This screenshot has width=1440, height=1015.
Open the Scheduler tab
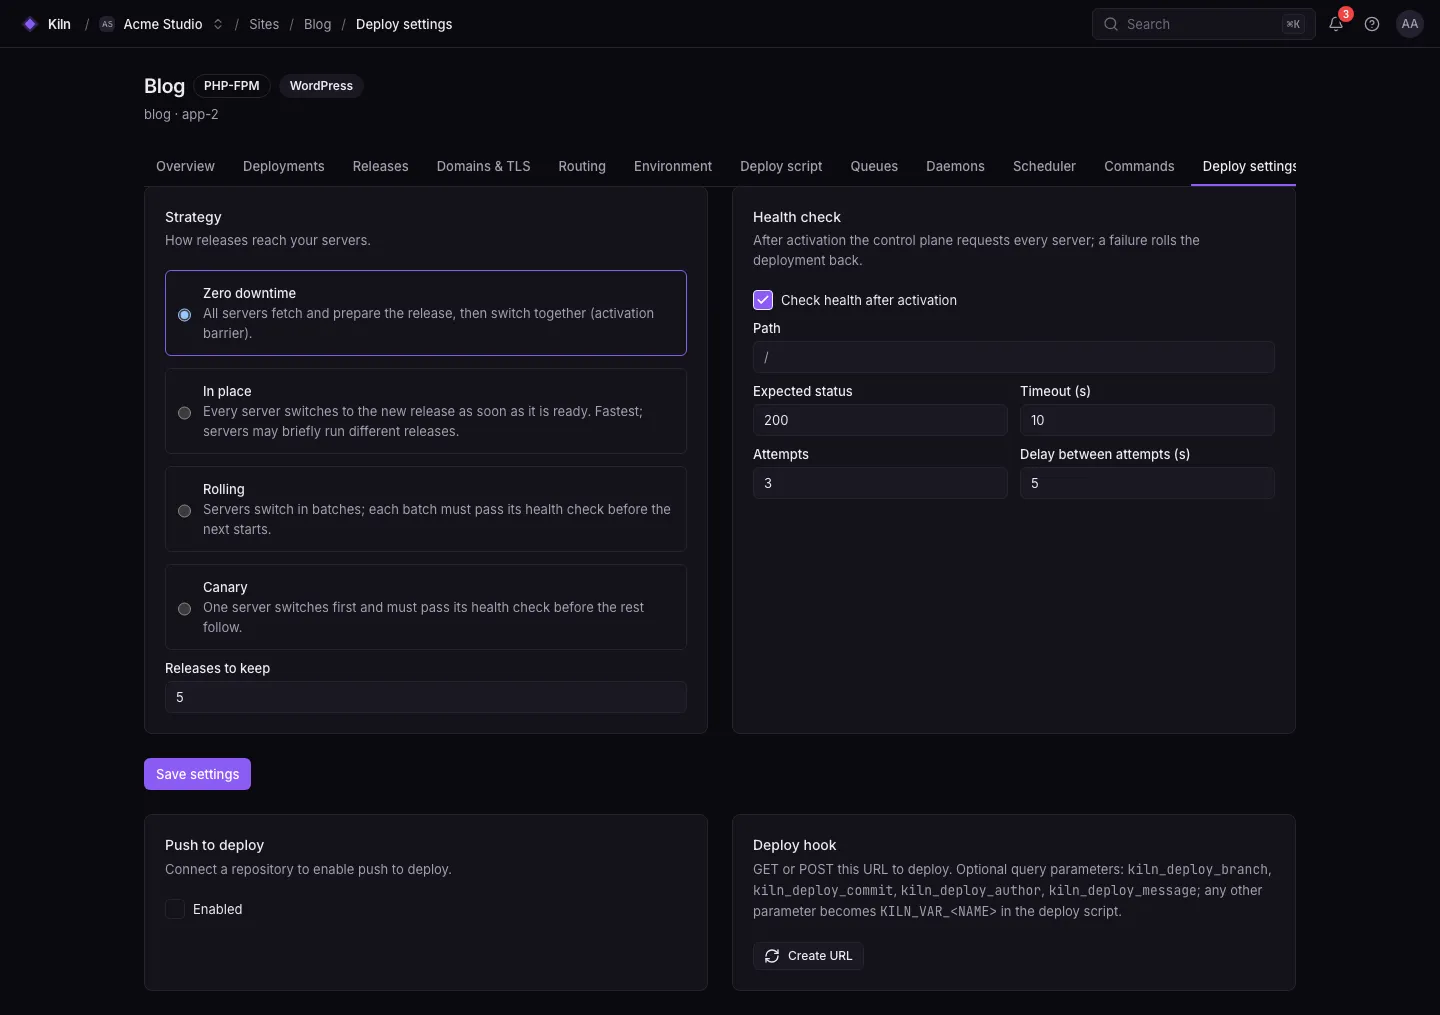[x=1044, y=166]
